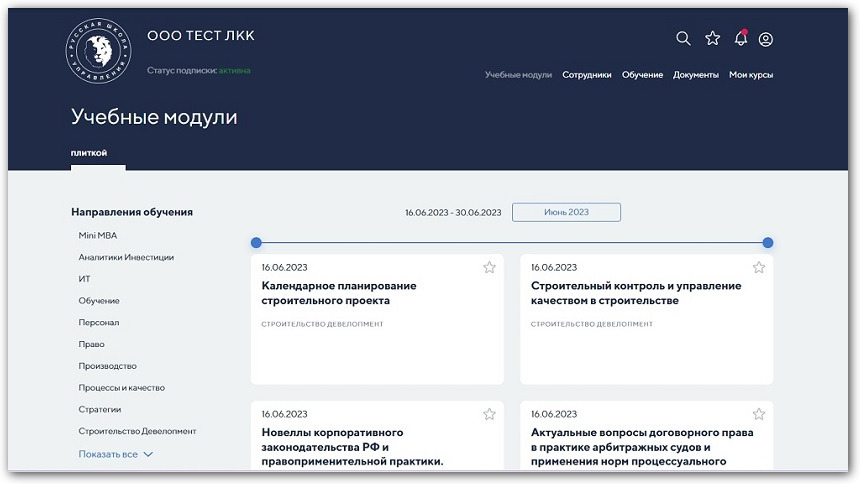860x484 pixels.
Task: Star the Строительный контроль и управление качеством card
Action: [x=759, y=267]
